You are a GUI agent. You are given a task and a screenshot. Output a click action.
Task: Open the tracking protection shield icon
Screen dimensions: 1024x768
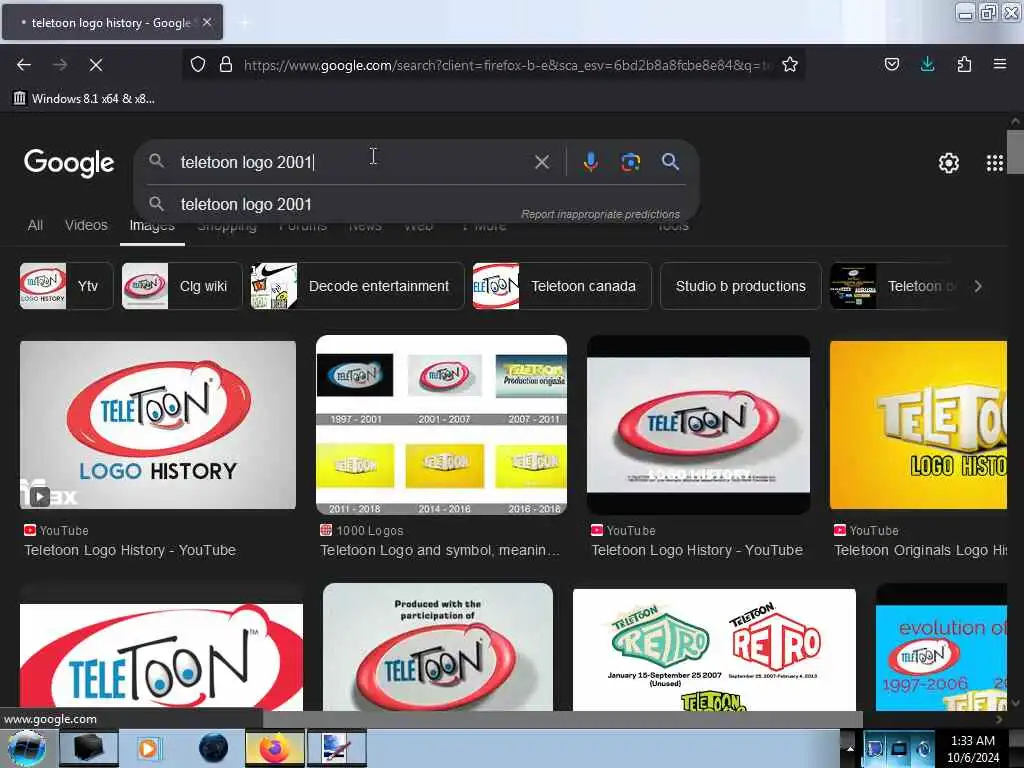click(198, 64)
